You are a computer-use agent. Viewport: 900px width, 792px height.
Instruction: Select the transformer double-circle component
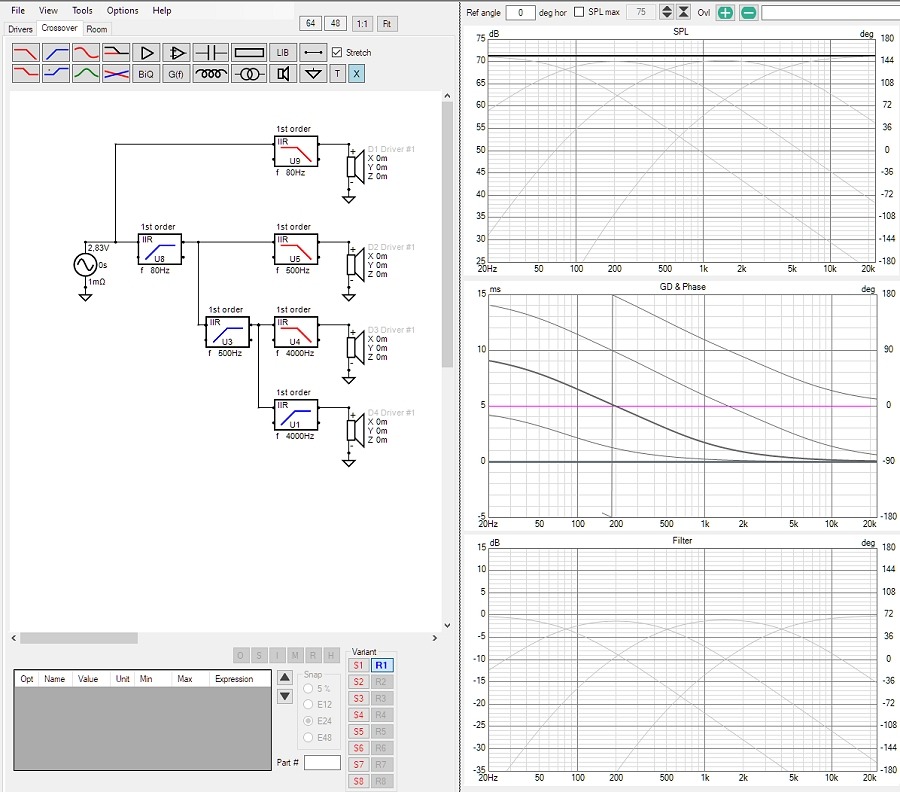(249, 73)
